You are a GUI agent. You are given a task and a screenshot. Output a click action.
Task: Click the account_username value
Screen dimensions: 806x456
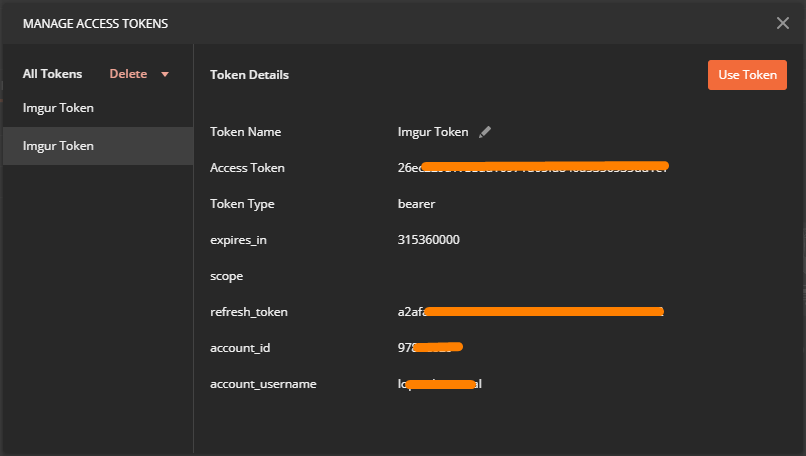439,384
